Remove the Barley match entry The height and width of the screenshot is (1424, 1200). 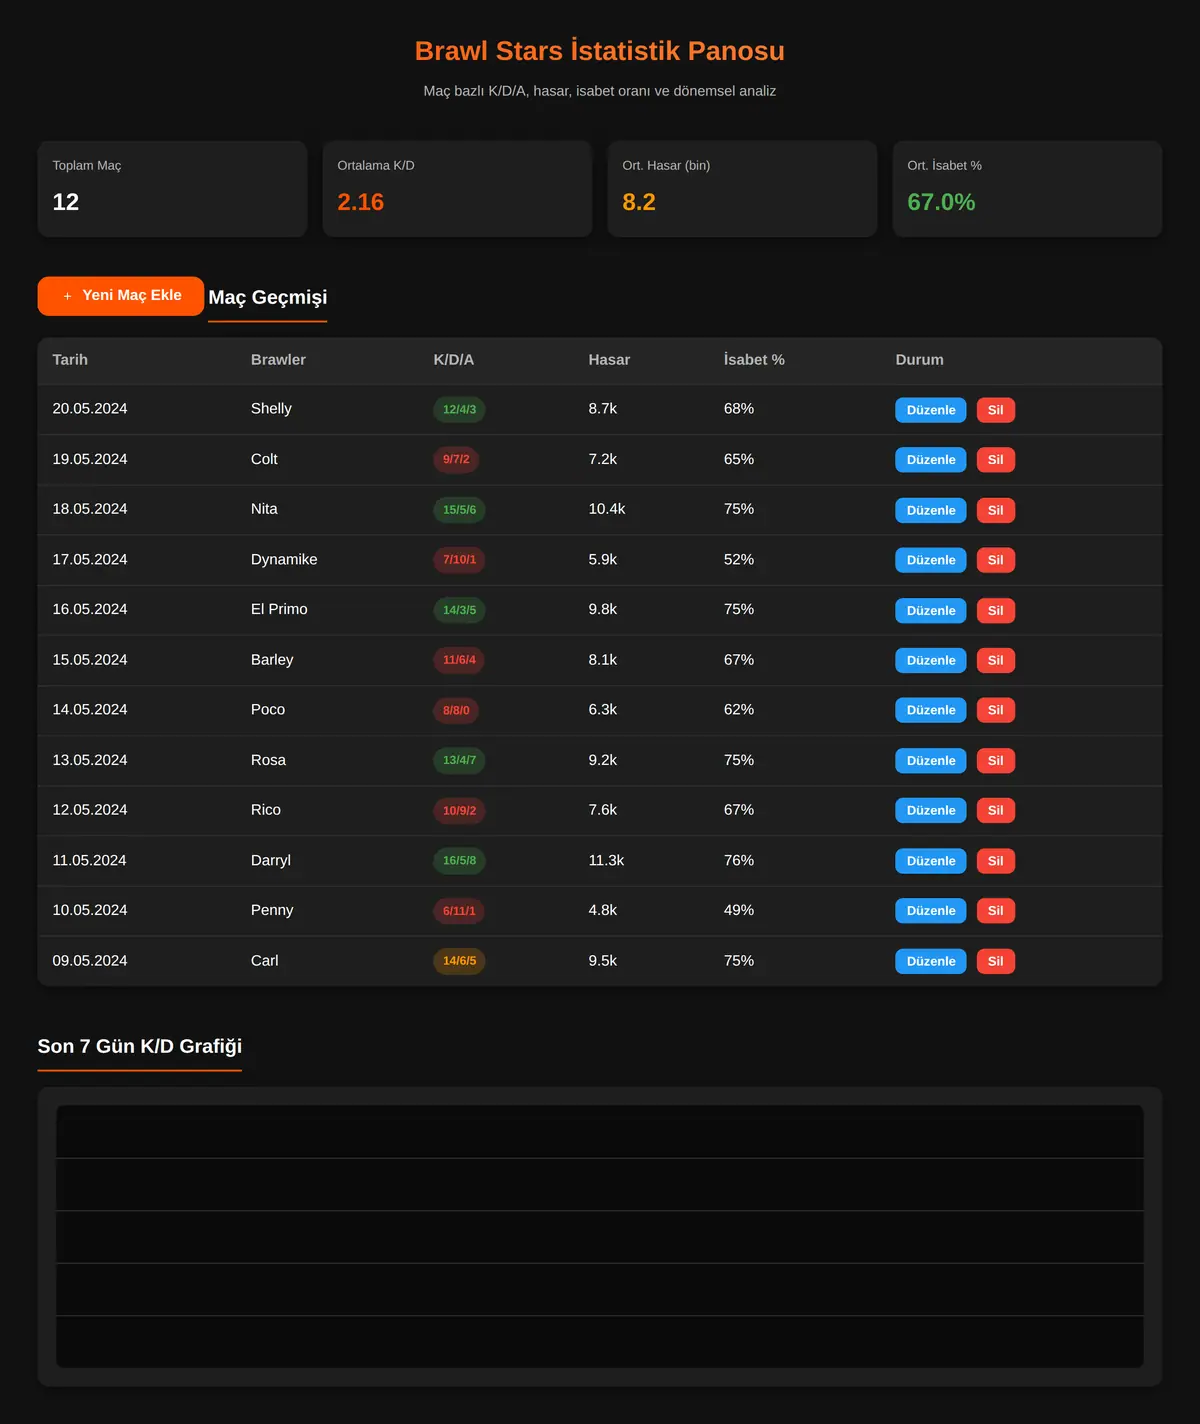pyautogui.click(x=996, y=660)
